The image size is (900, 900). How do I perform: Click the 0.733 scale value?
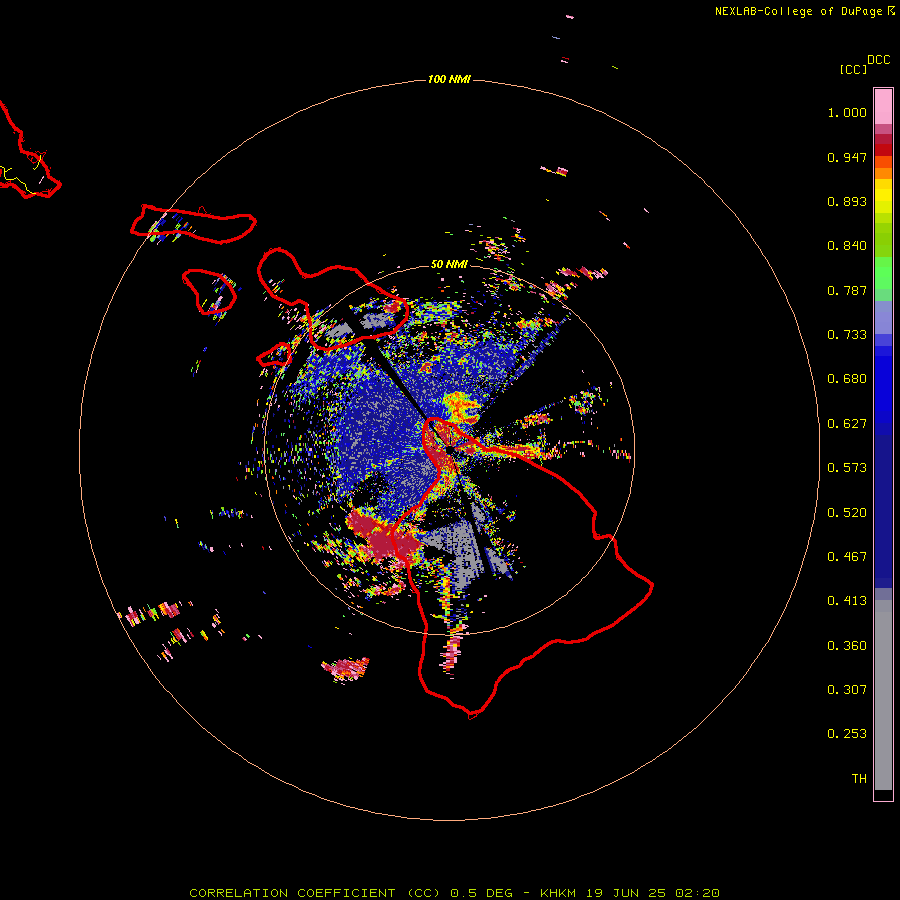click(847, 335)
